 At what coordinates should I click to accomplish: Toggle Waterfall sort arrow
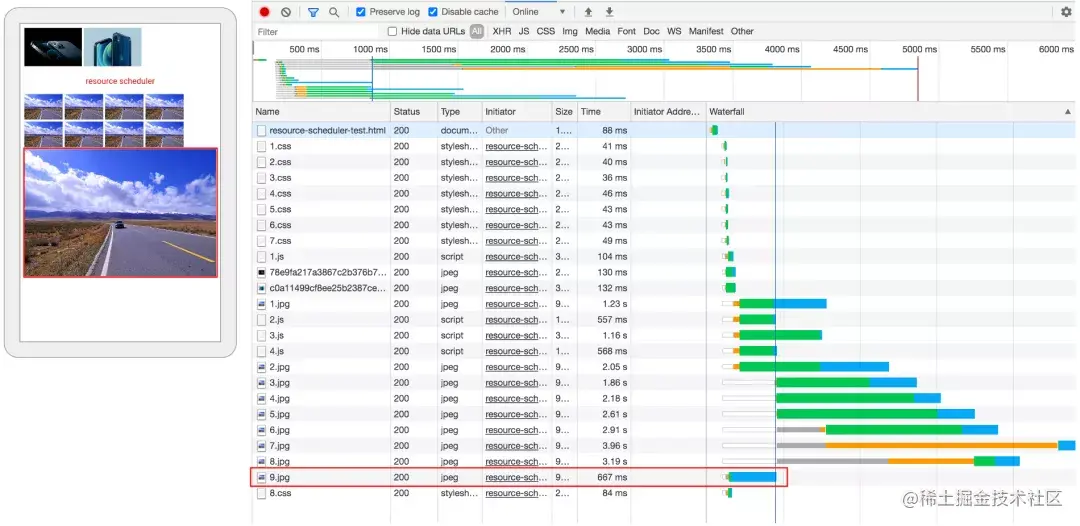coord(1068,112)
